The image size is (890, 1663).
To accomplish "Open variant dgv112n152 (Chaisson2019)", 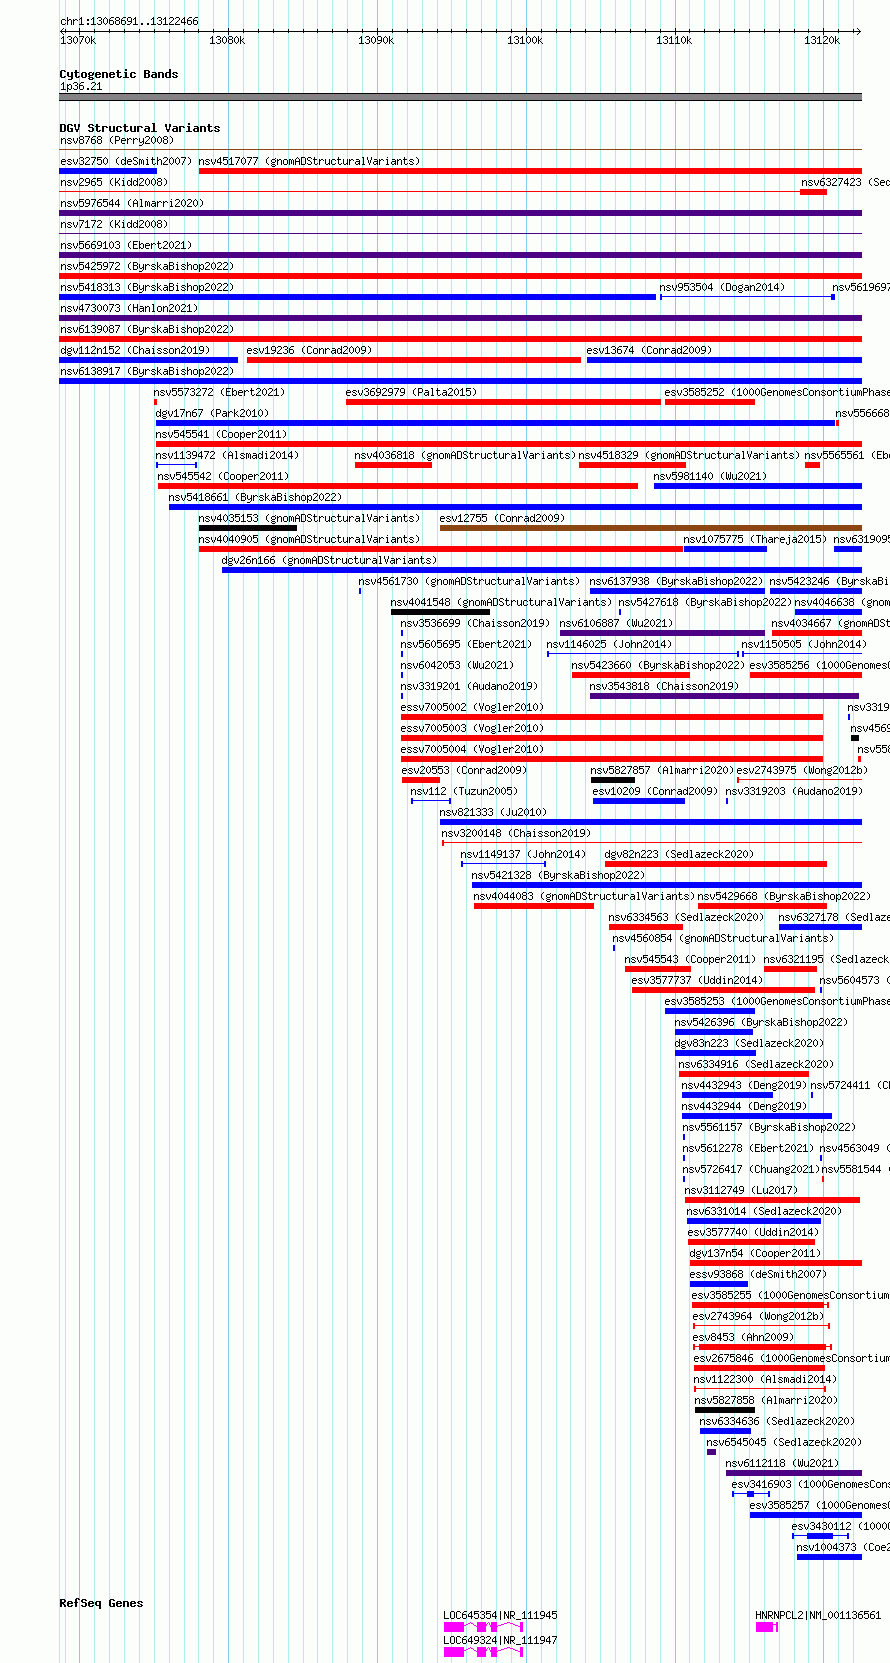I will [x=135, y=350].
